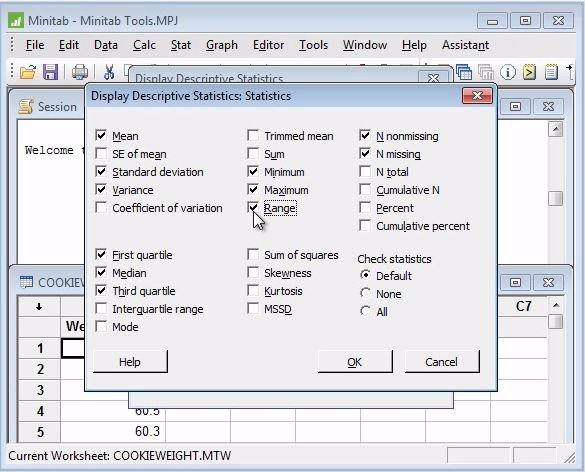Image resolution: width=585 pixels, height=472 pixels.
Task: Open the Graph menu
Action: [x=222, y=45]
